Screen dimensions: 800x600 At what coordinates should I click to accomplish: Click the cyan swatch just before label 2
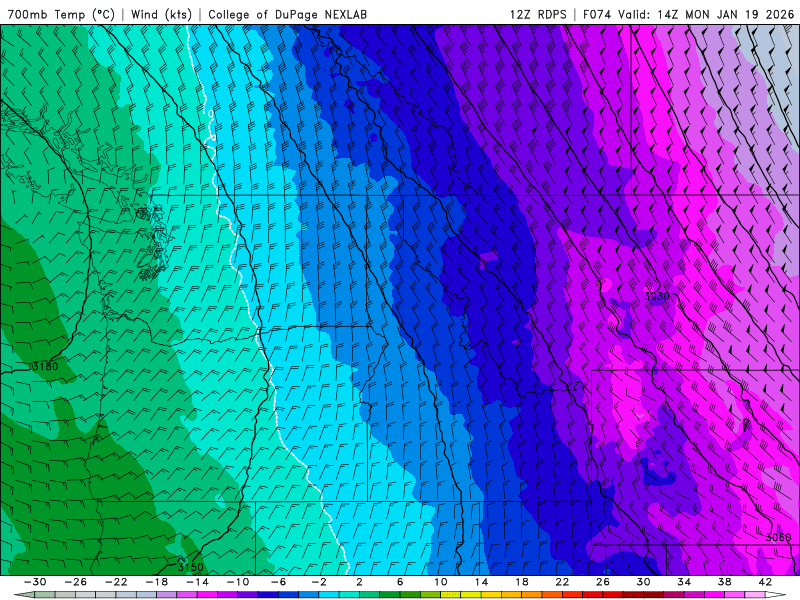349,595
